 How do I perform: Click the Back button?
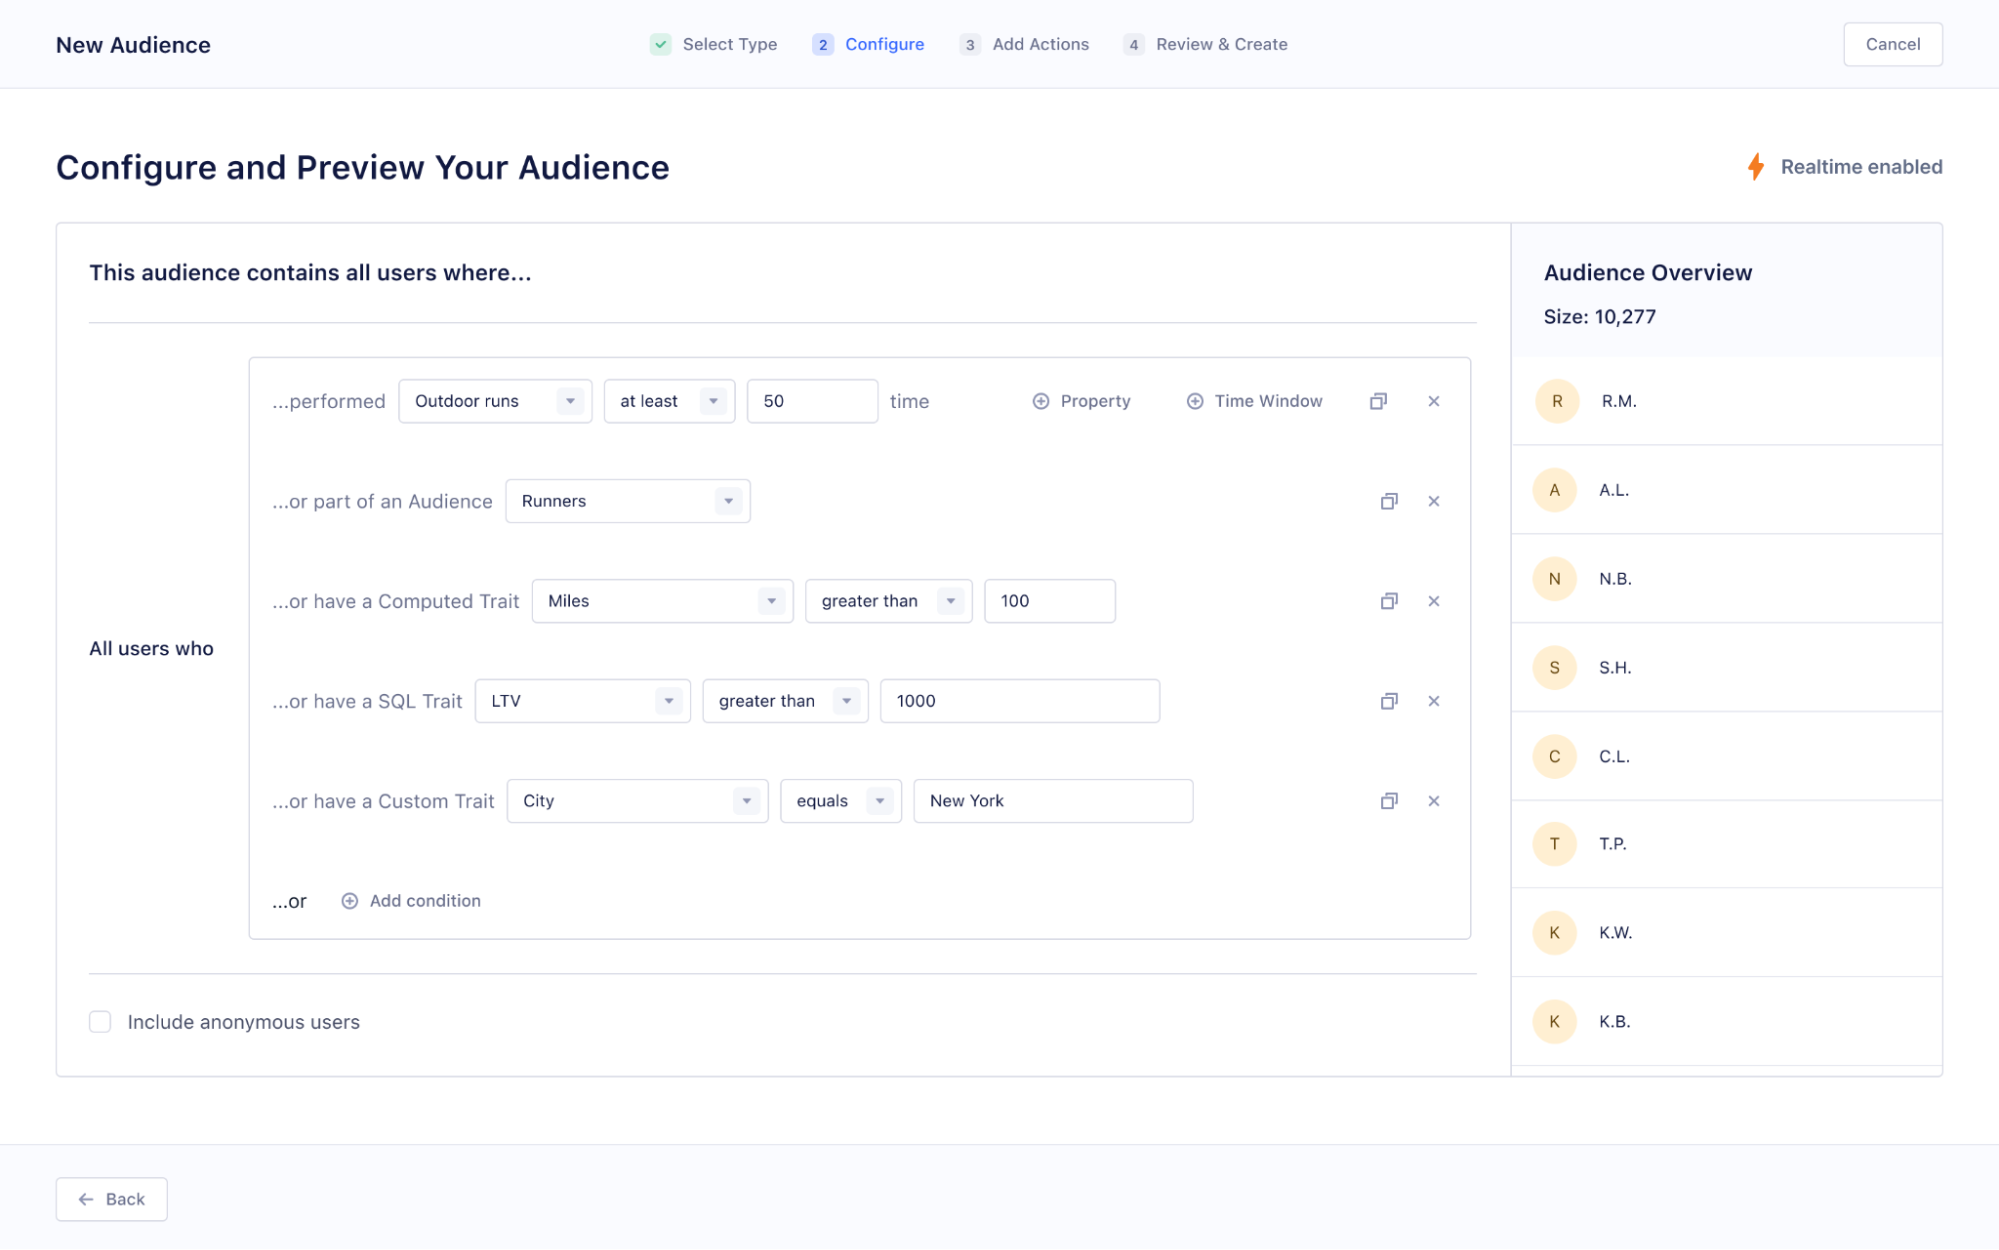coord(111,1198)
